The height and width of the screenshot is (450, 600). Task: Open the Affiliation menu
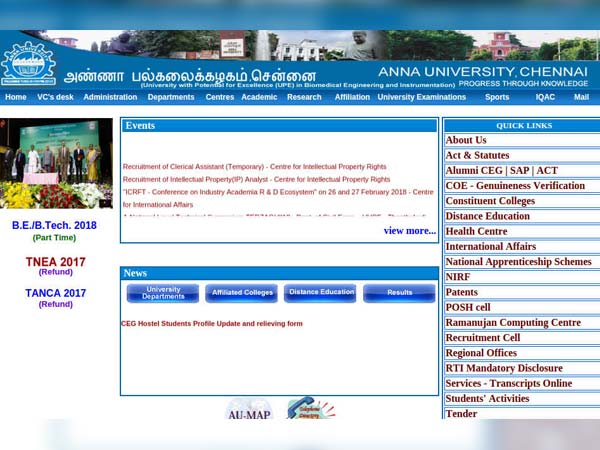pyautogui.click(x=352, y=97)
